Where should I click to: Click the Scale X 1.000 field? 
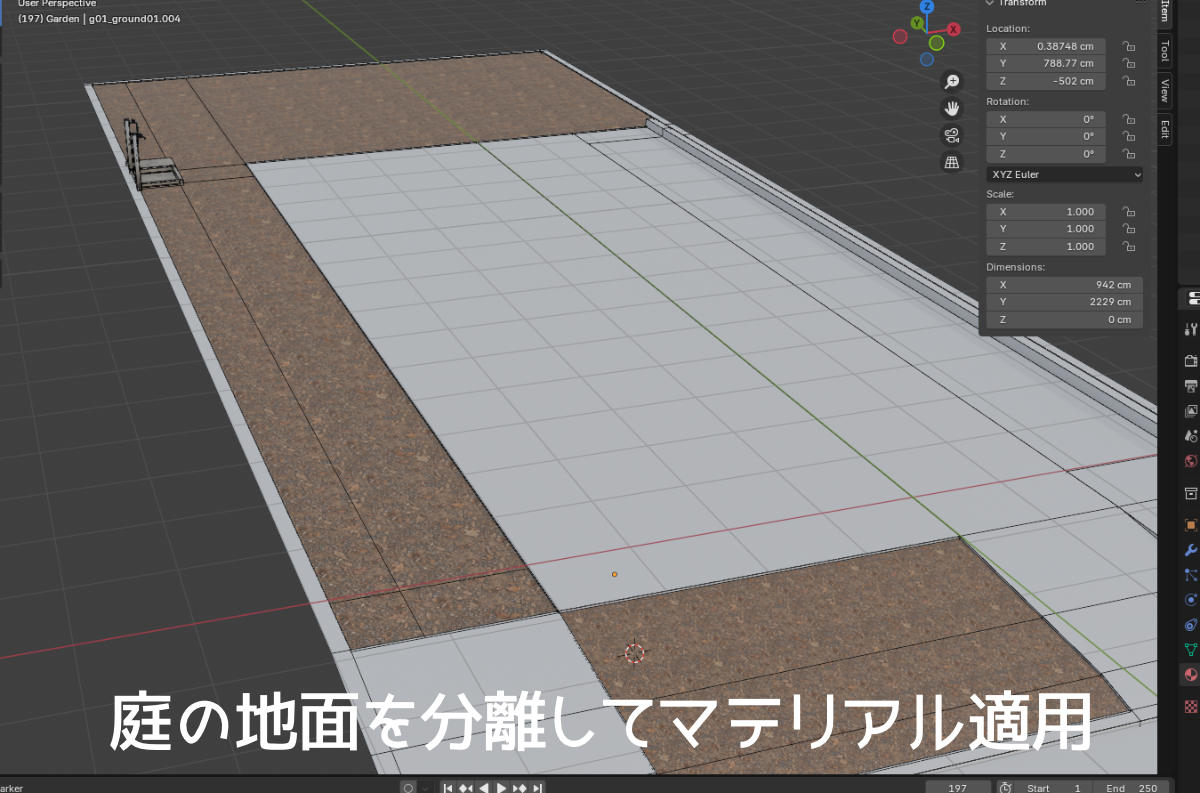(1047, 212)
